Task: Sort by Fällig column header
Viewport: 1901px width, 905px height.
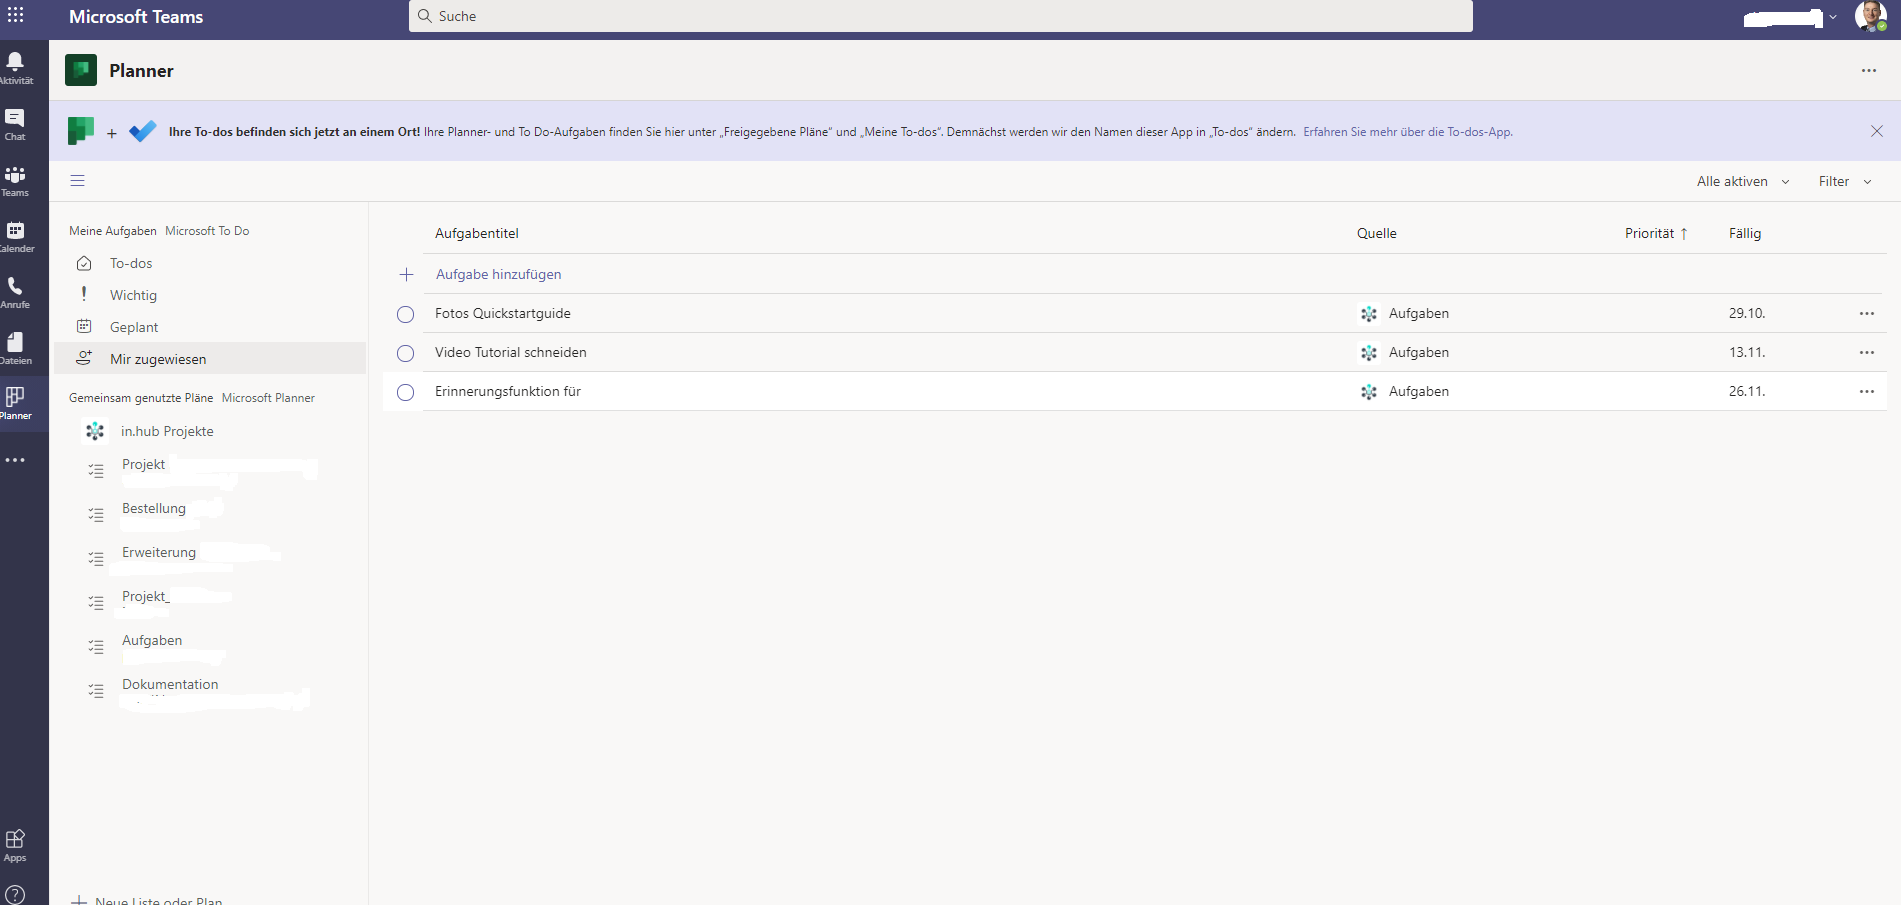Action: 1745,233
